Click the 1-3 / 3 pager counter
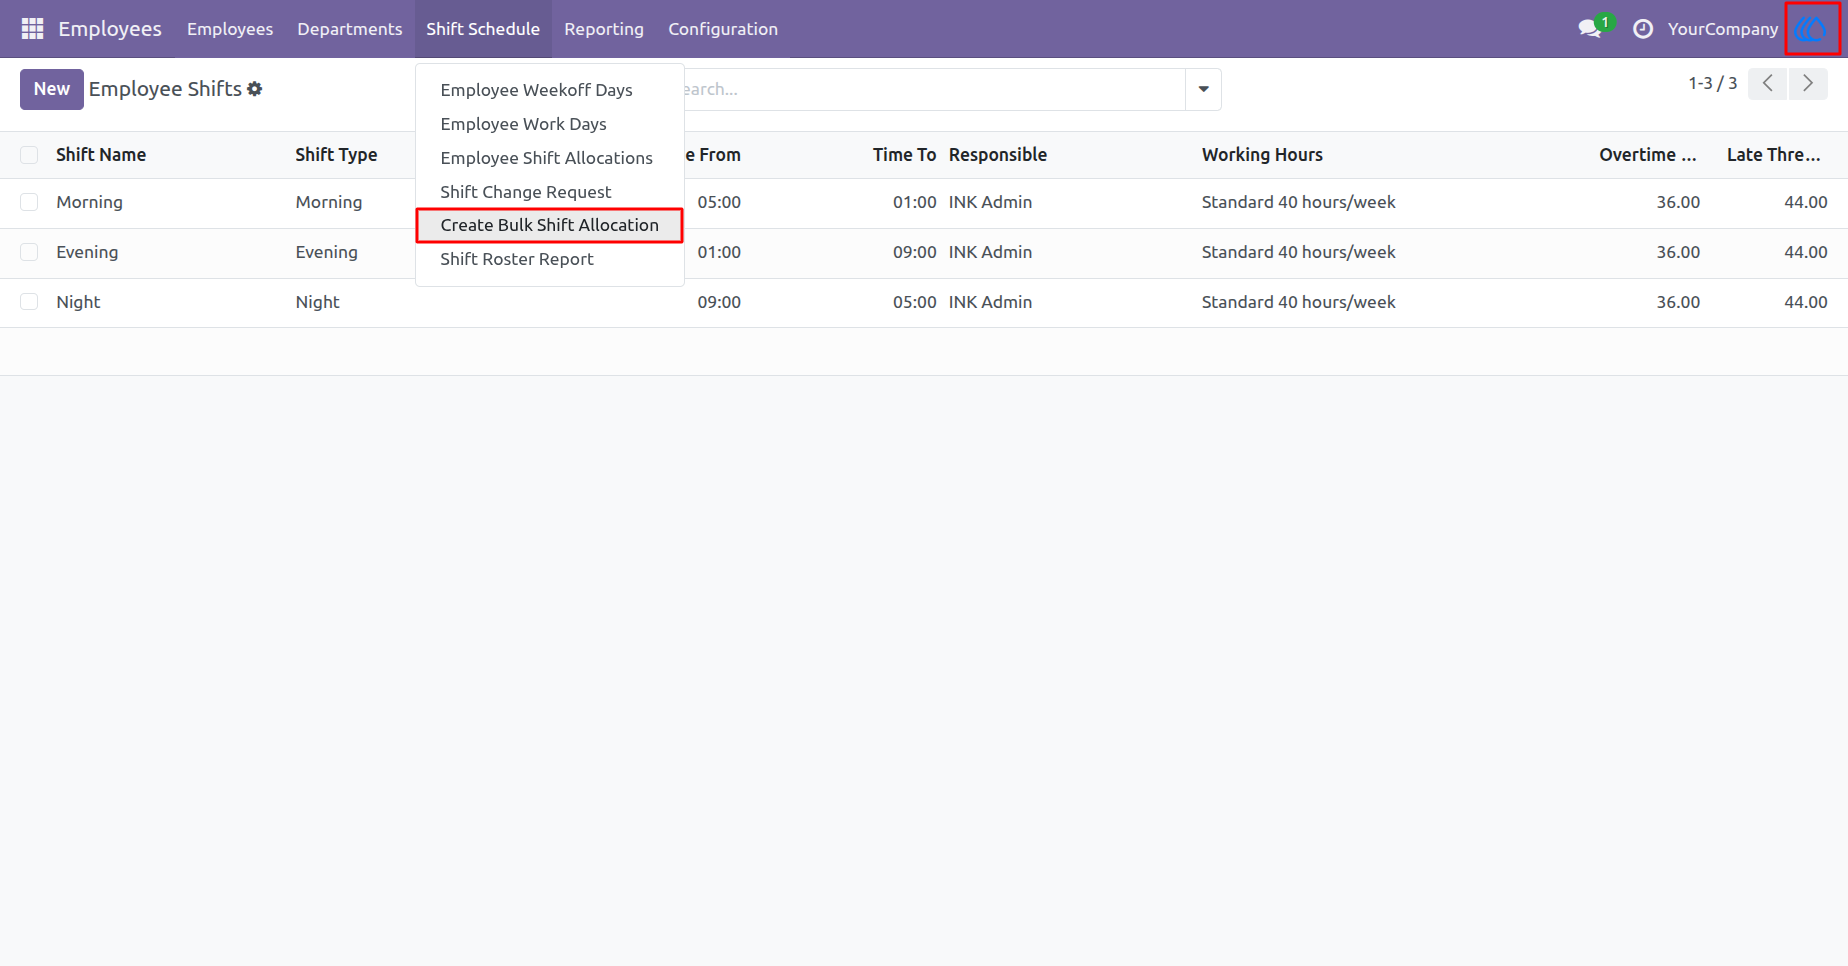 [1713, 84]
